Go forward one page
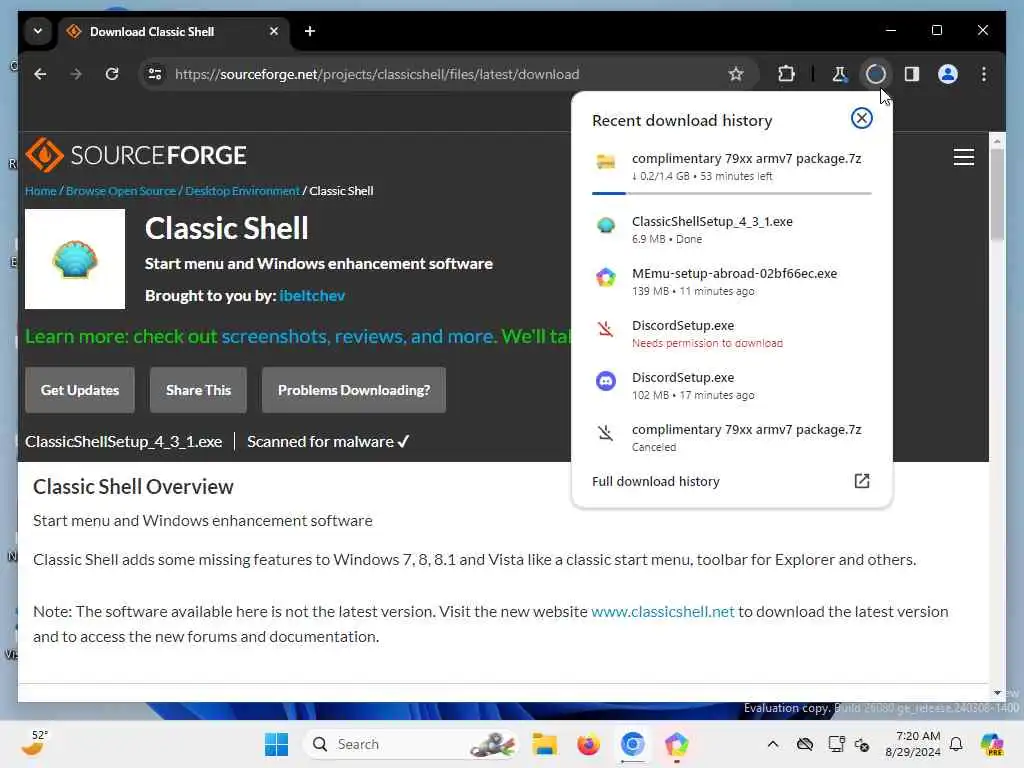The width and height of the screenshot is (1024, 768). [76, 74]
